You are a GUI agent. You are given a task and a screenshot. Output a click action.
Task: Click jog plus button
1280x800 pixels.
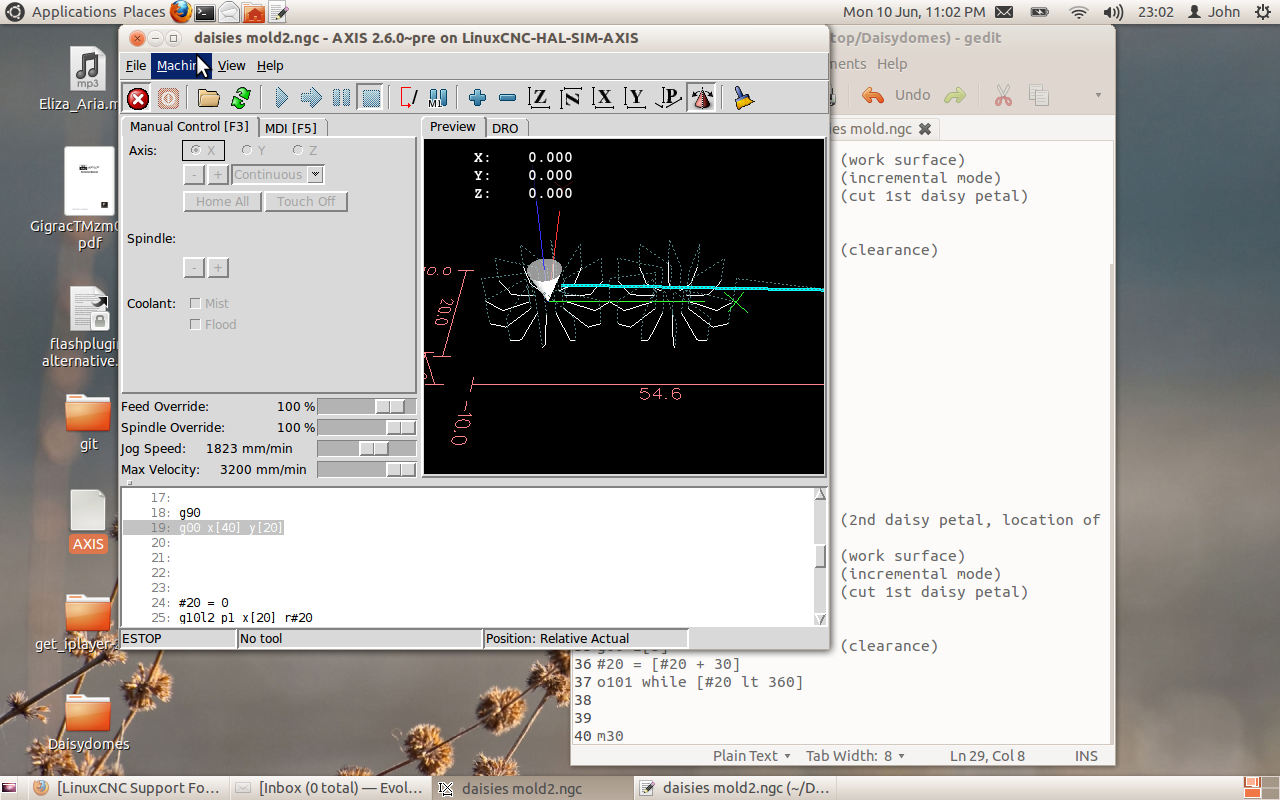click(218, 175)
